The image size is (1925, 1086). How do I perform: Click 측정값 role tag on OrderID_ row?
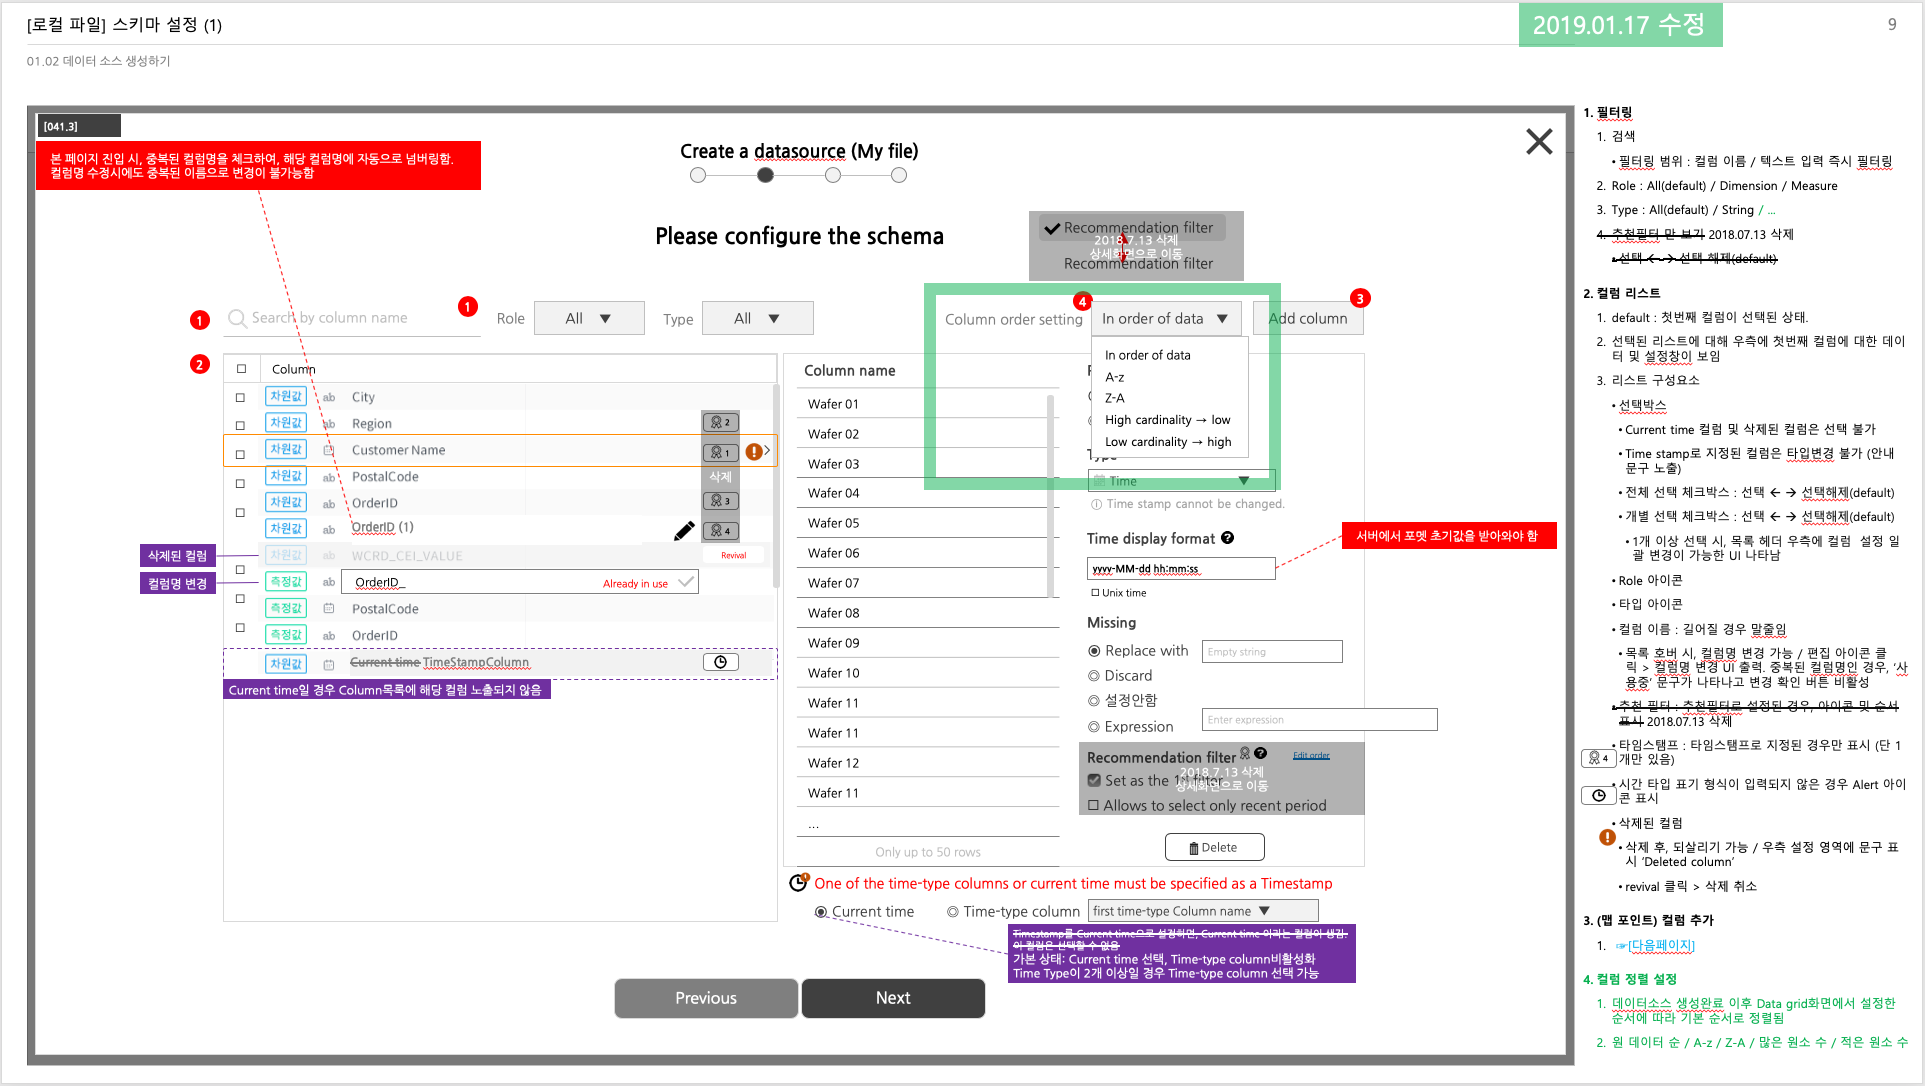286,582
